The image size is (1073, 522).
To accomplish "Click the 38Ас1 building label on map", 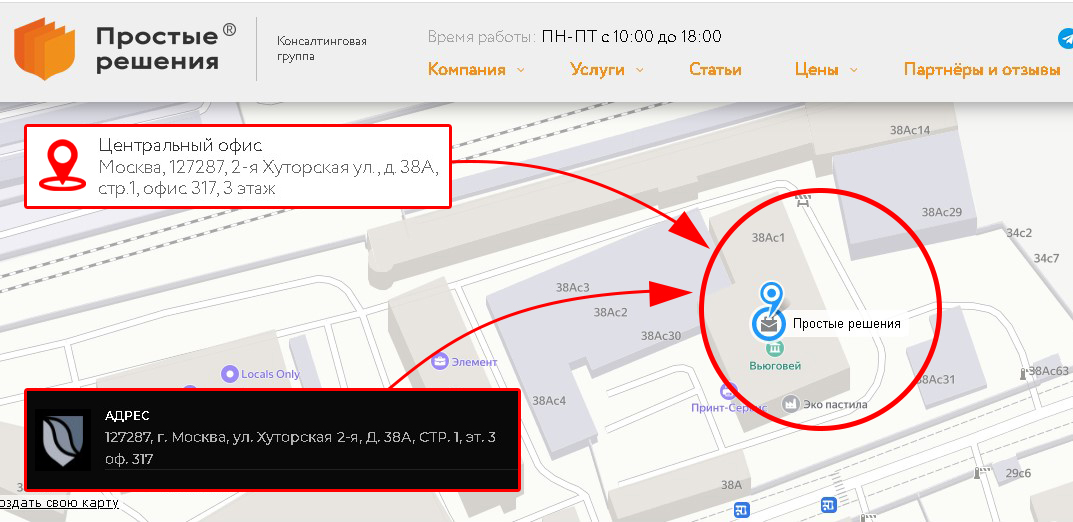I will tap(768, 238).
